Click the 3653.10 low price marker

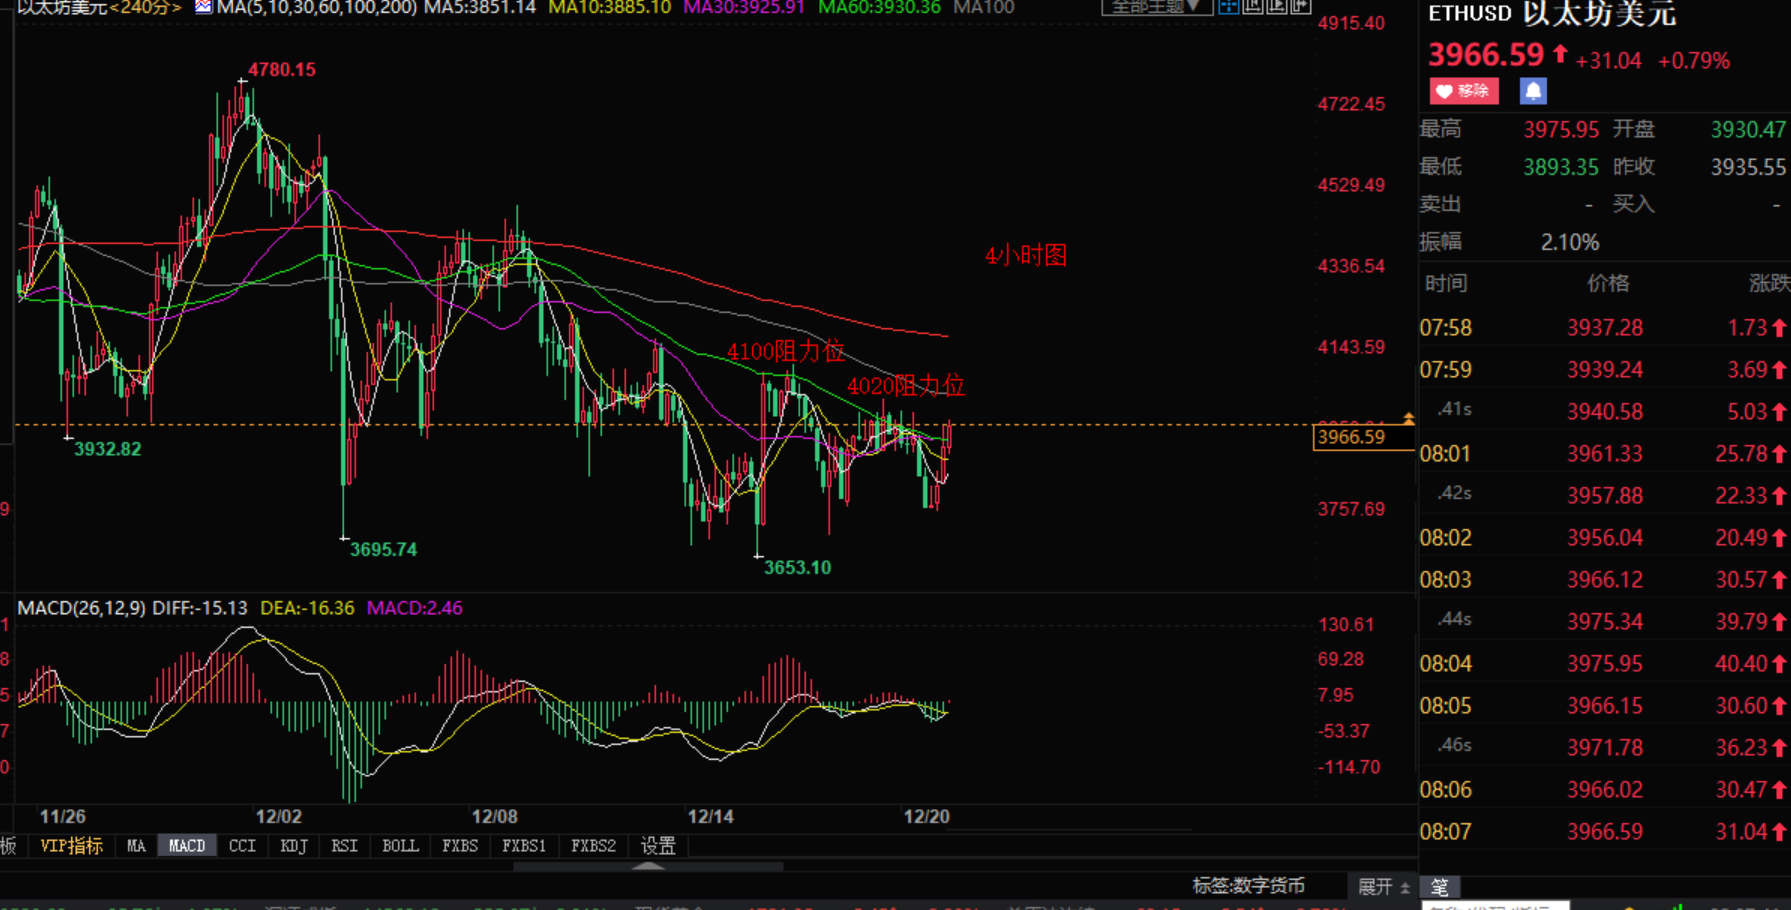pos(797,567)
